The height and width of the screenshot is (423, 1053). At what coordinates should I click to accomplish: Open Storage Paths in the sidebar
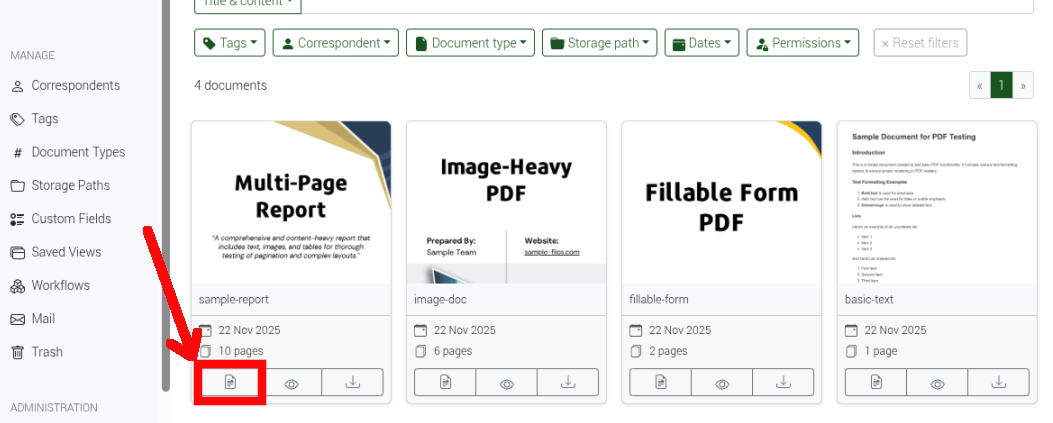point(60,185)
